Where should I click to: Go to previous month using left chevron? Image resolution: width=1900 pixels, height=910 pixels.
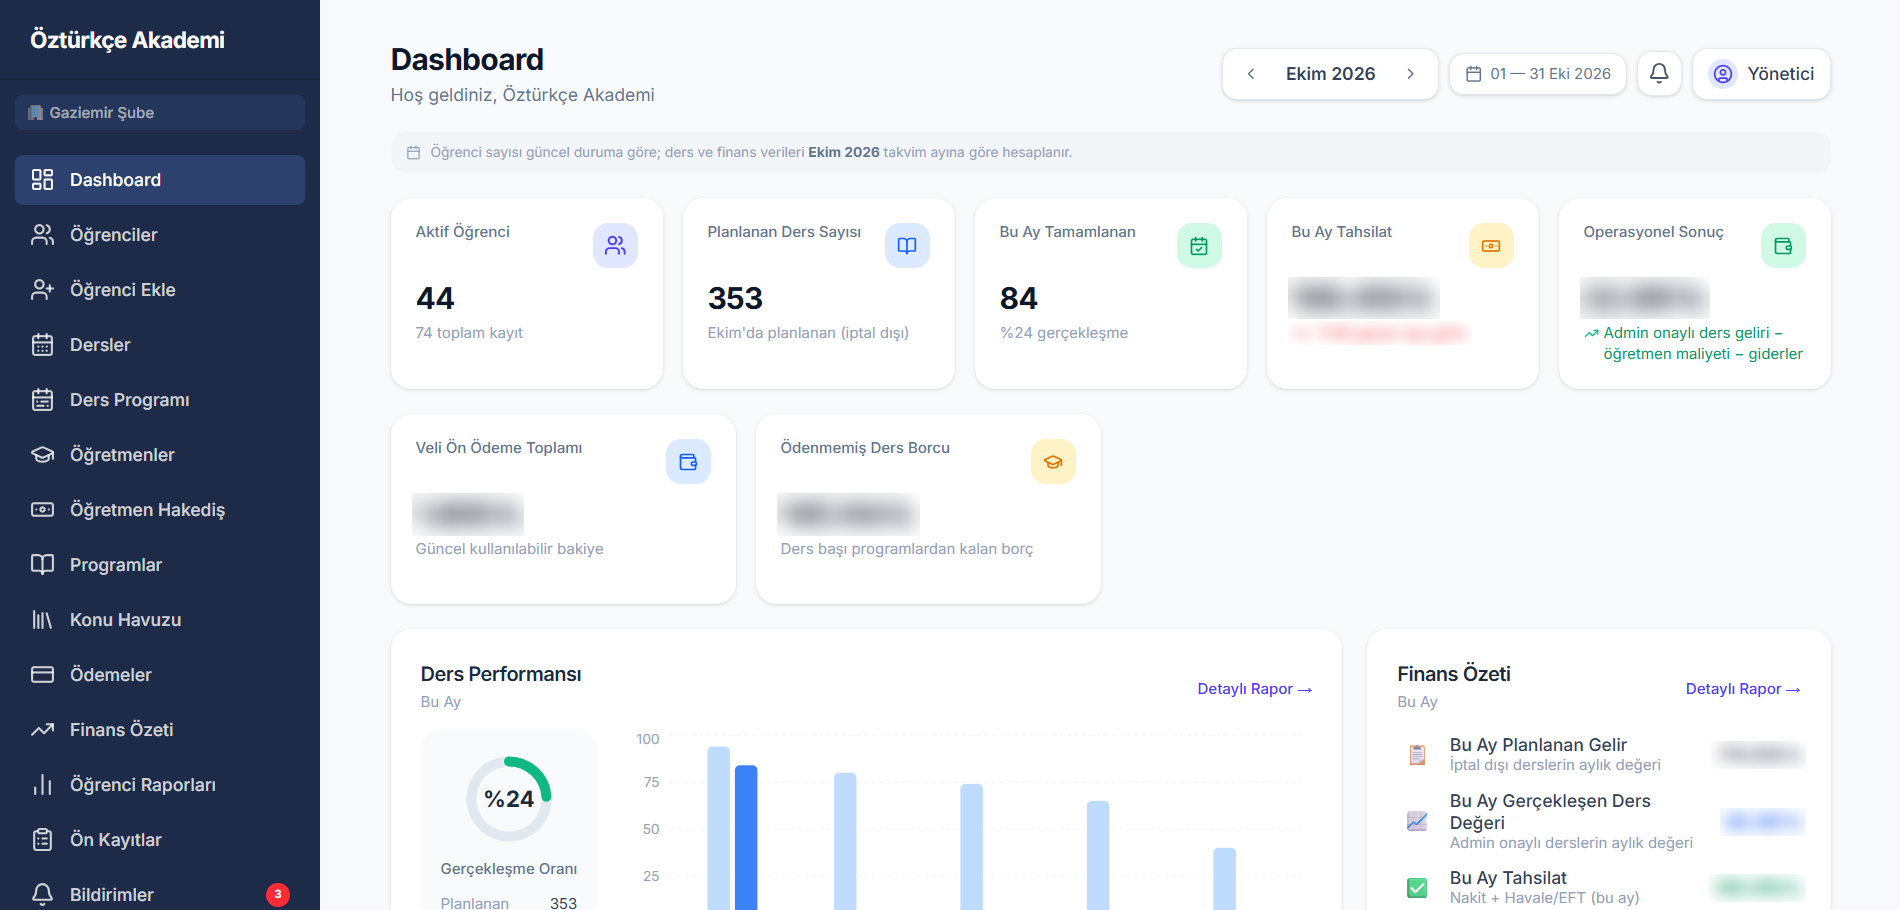(1251, 74)
